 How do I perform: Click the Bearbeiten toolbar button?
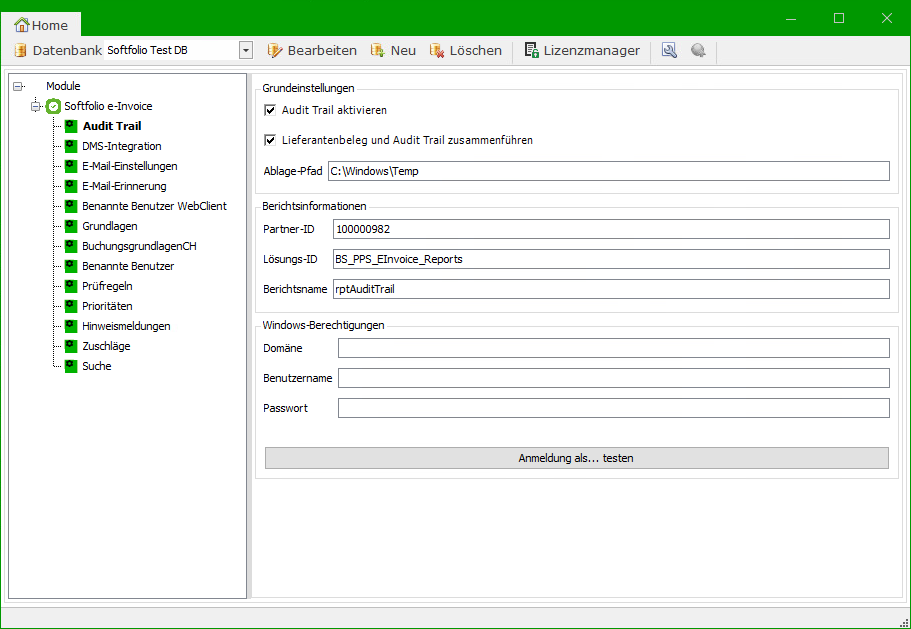coord(312,50)
